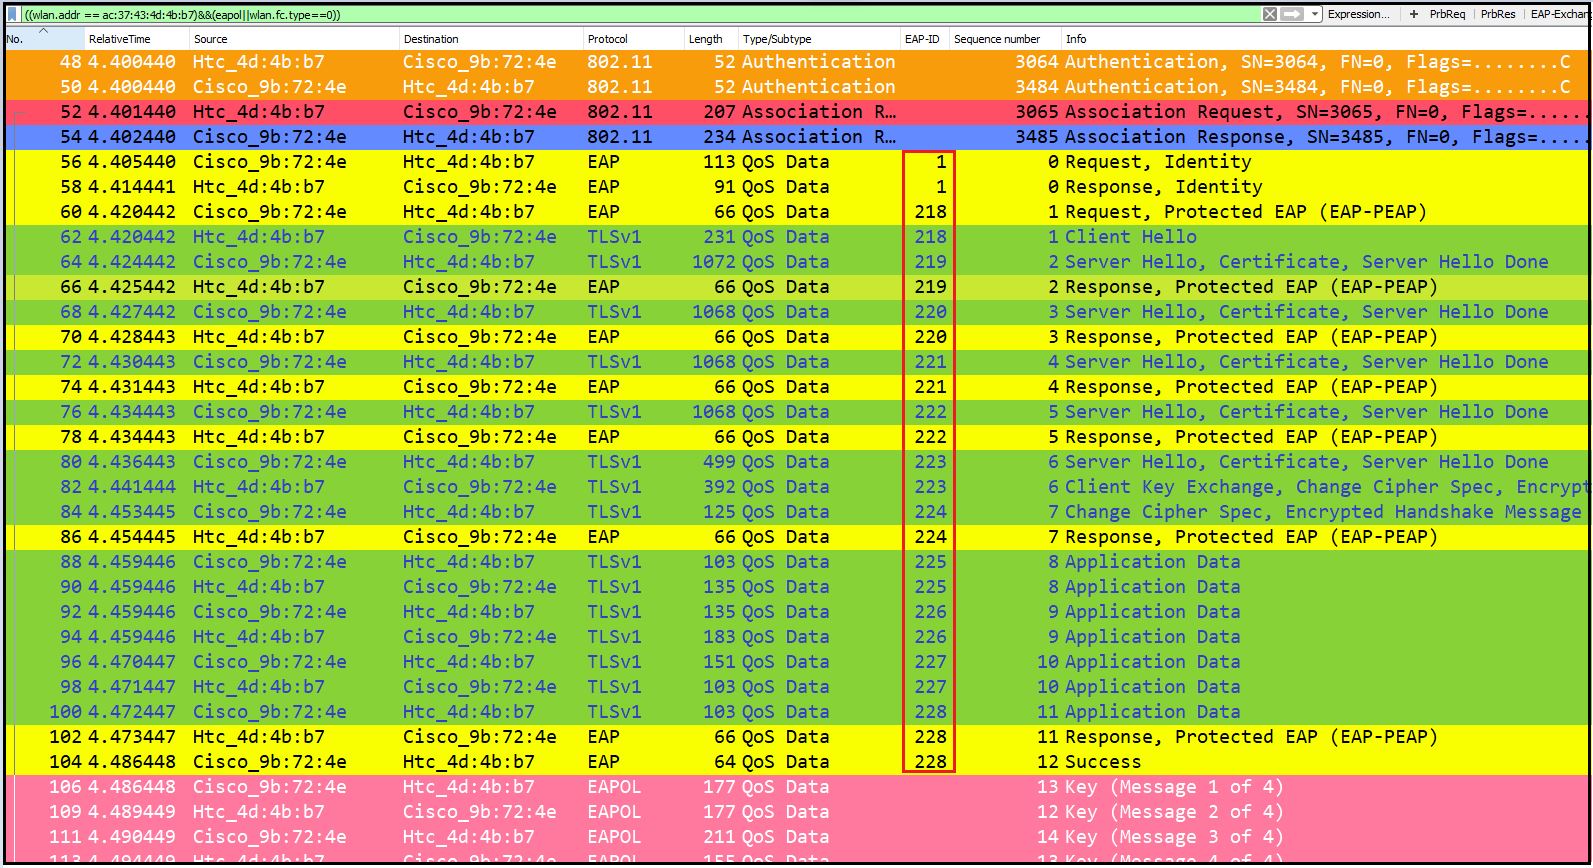Select packet 84 'Change Cipher Spec' row

coord(796,512)
